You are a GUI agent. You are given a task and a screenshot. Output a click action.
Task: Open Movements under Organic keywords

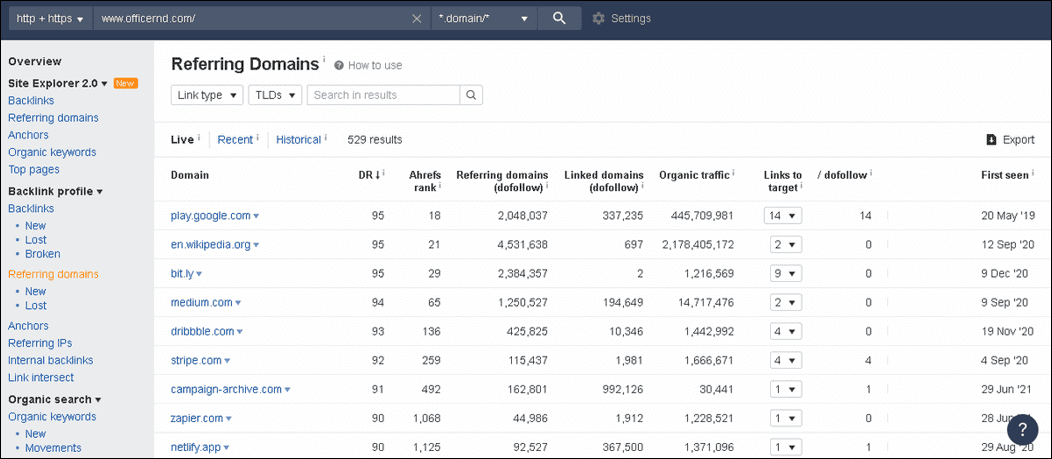pyautogui.click(x=53, y=448)
